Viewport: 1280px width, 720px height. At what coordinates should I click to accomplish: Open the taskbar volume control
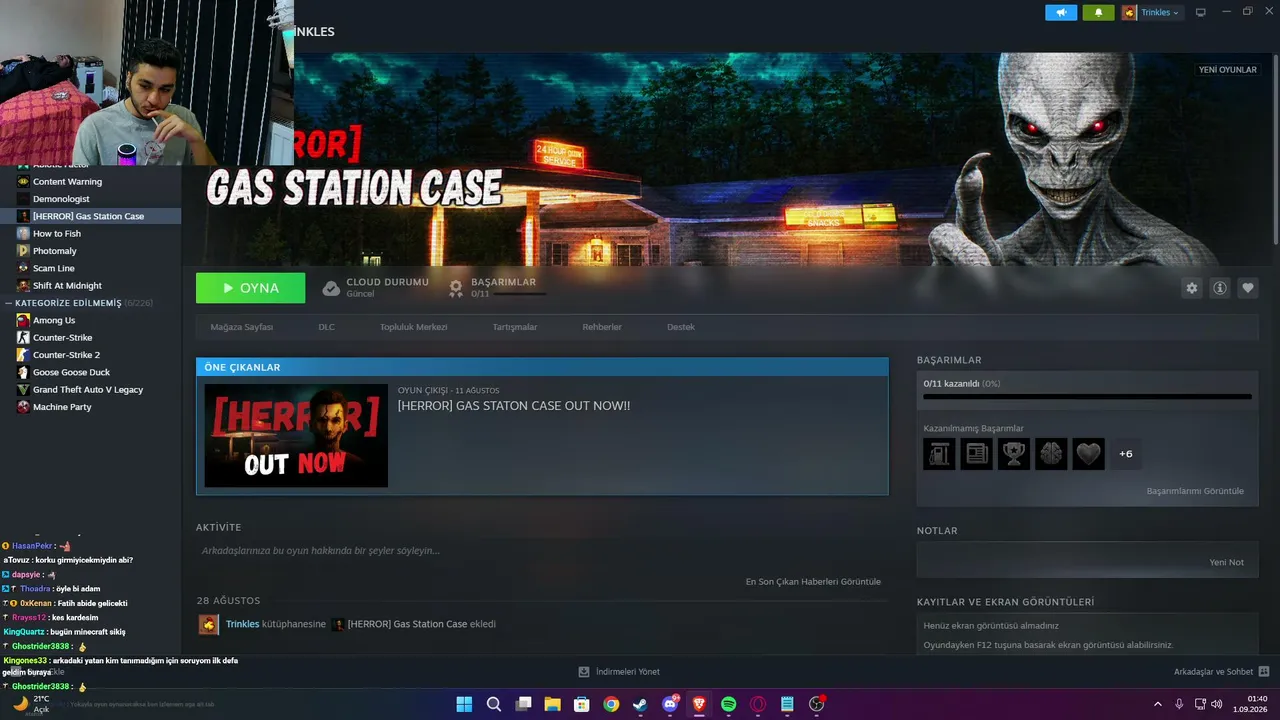pos(1216,704)
